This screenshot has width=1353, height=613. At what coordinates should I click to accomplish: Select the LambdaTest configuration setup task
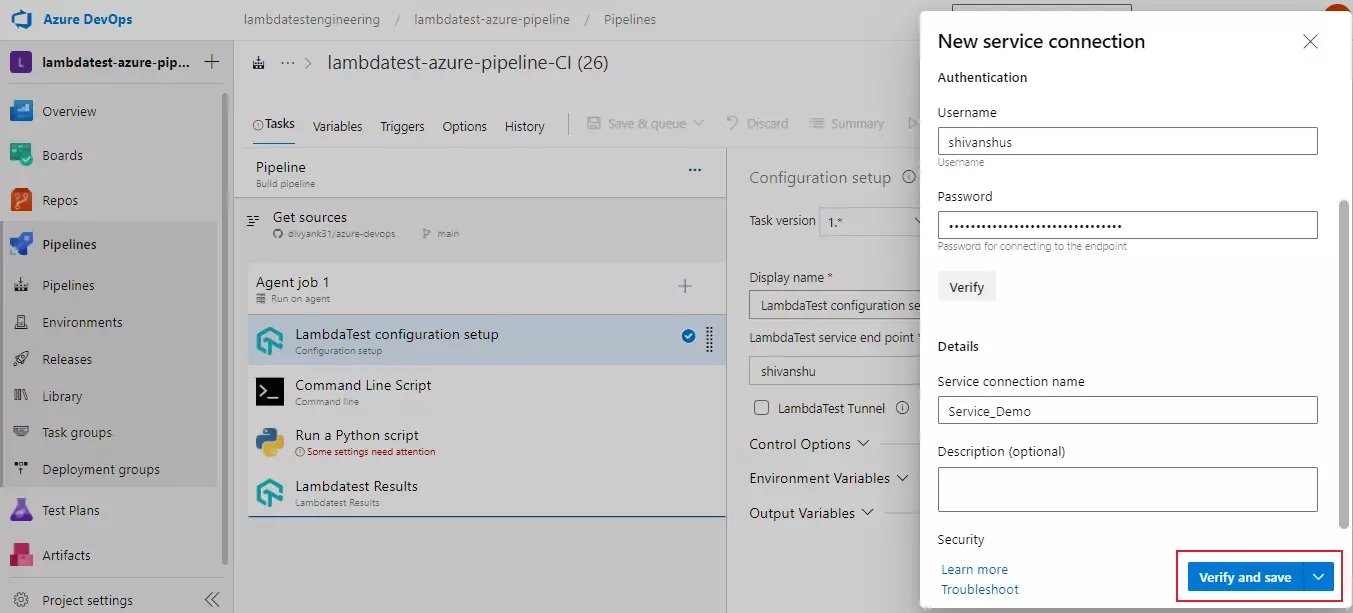[x=396, y=335]
